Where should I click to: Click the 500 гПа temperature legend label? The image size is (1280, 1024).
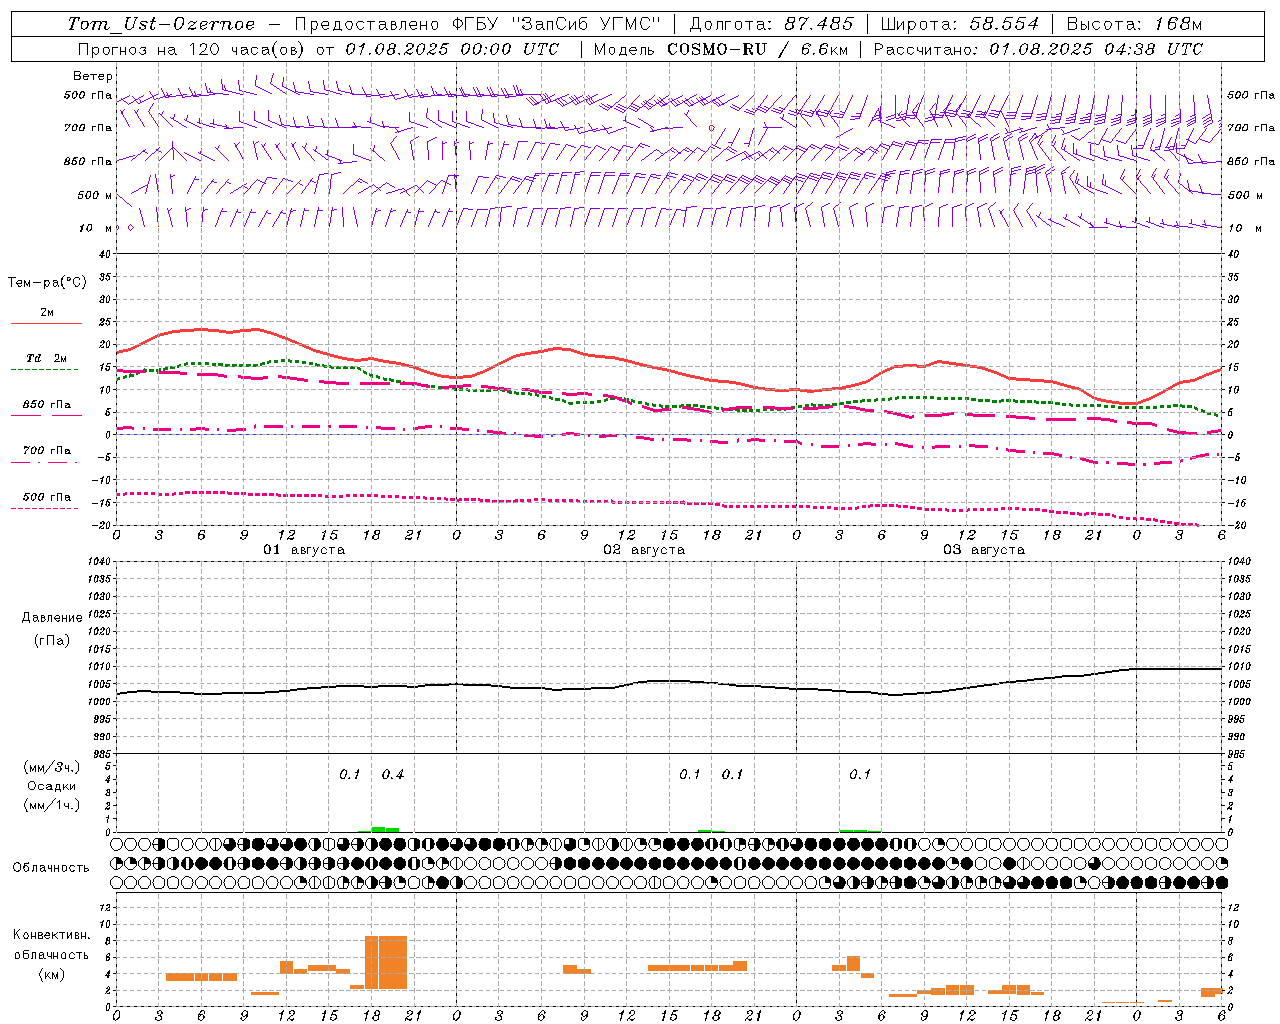[47, 497]
